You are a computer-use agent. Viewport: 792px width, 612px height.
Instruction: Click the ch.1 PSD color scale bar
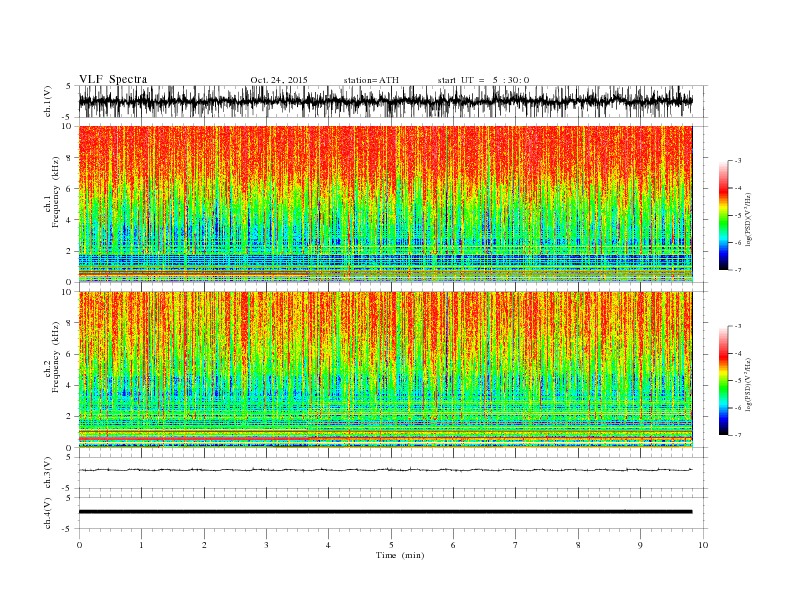pyautogui.click(x=723, y=216)
